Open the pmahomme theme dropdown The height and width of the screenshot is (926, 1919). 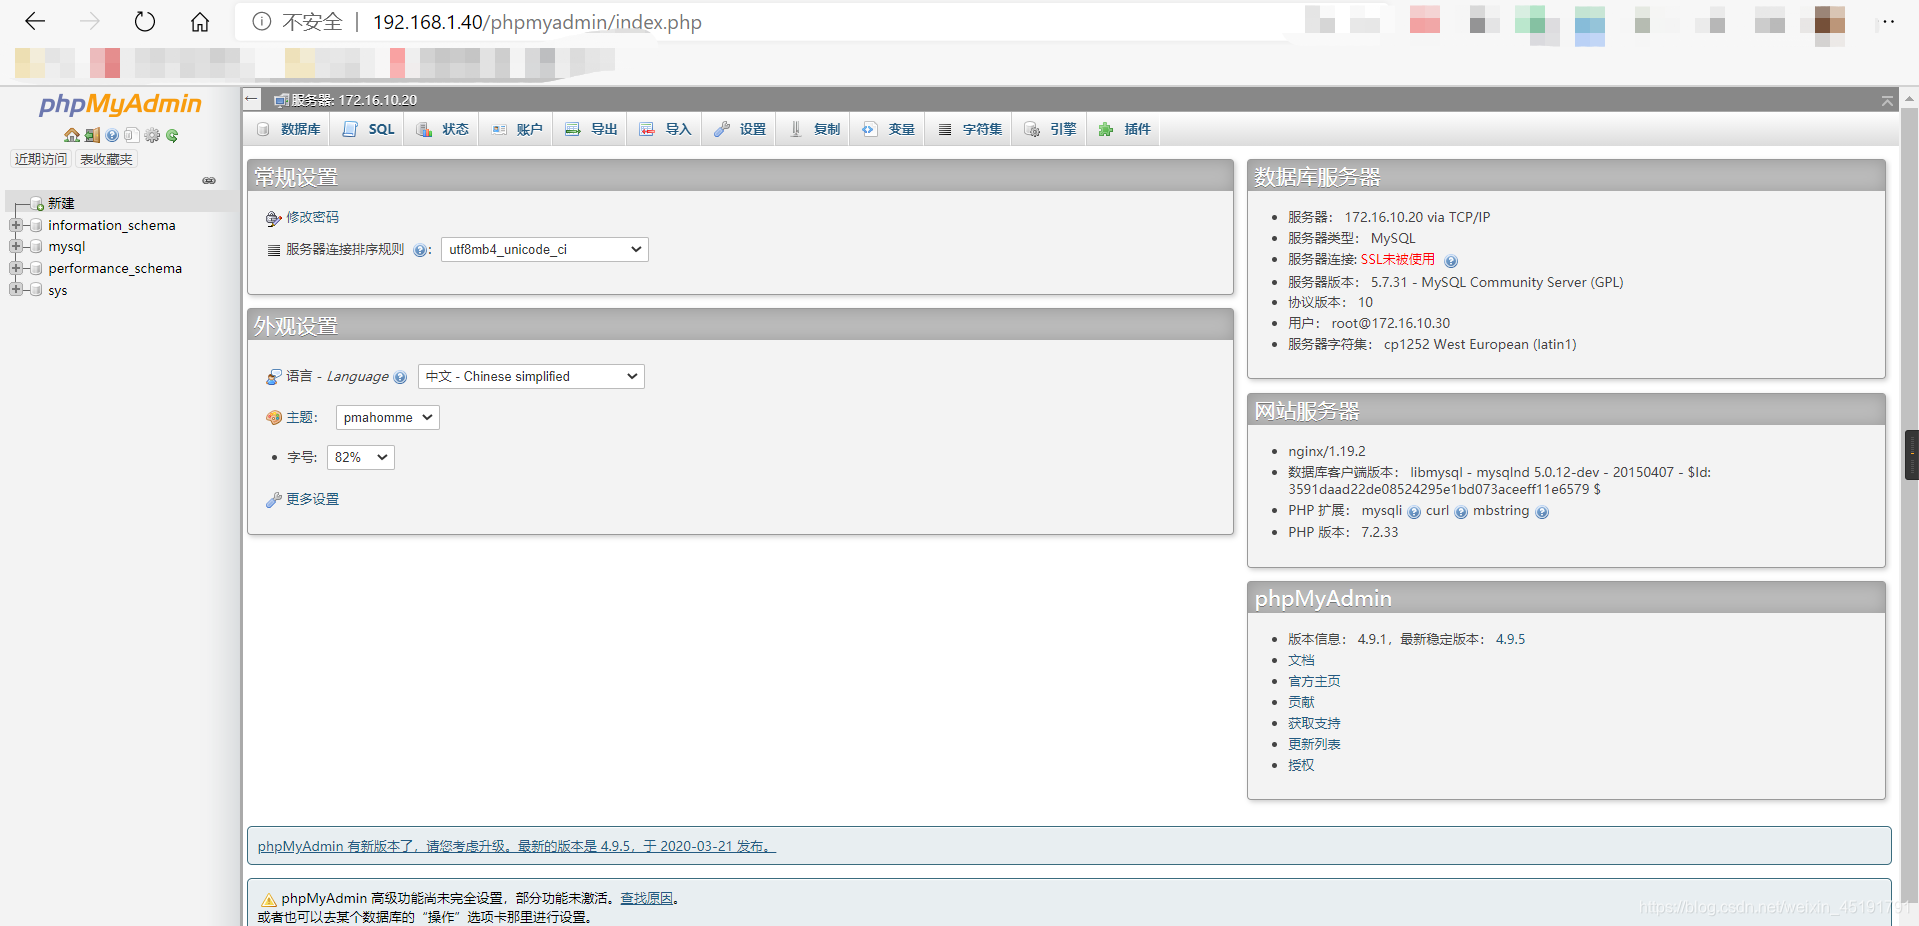(388, 417)
